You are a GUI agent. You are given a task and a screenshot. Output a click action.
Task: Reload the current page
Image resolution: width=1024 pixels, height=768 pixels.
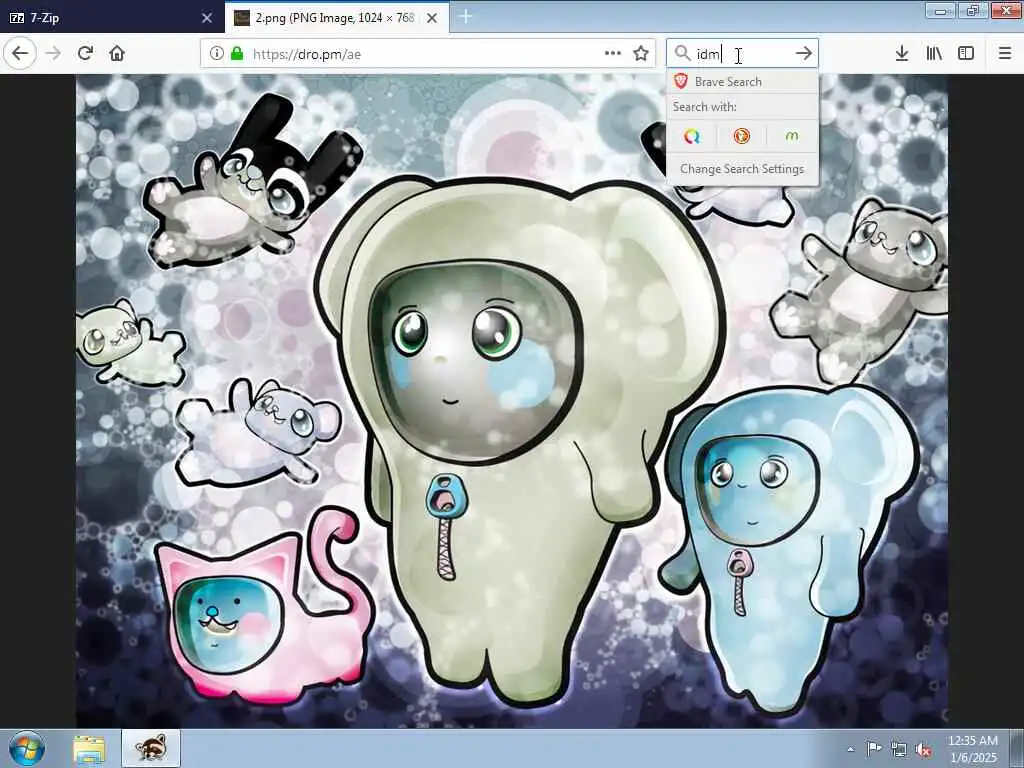pyautogui.click(x=85, y=54)
